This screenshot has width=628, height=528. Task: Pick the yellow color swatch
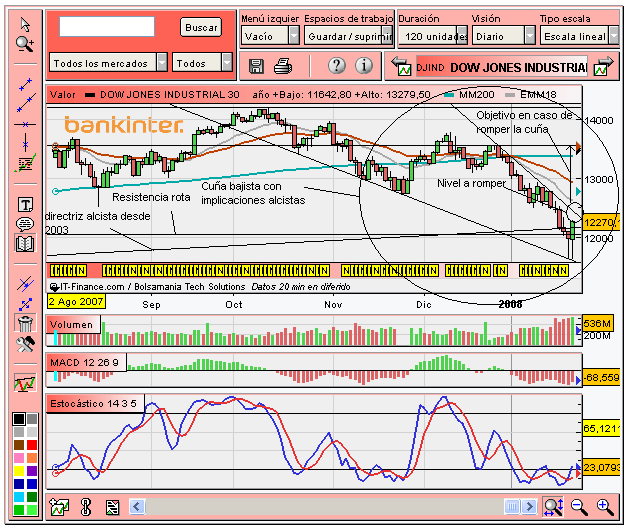tap(18, 471)
